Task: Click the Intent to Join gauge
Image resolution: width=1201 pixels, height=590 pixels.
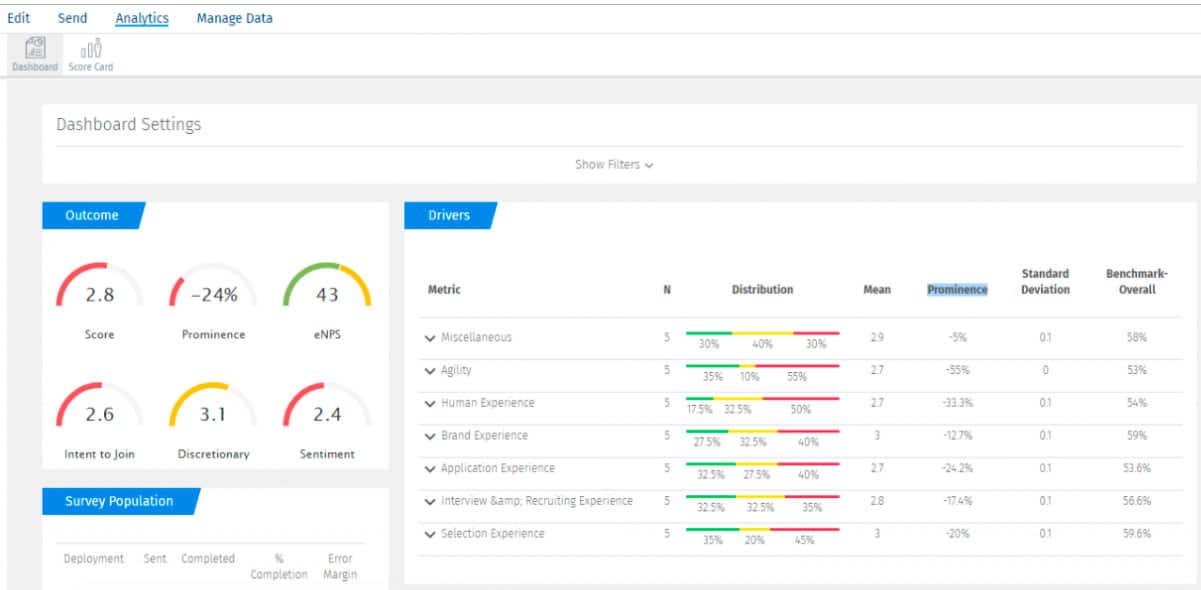Action: pyautogui.click(x=99, y=406)
